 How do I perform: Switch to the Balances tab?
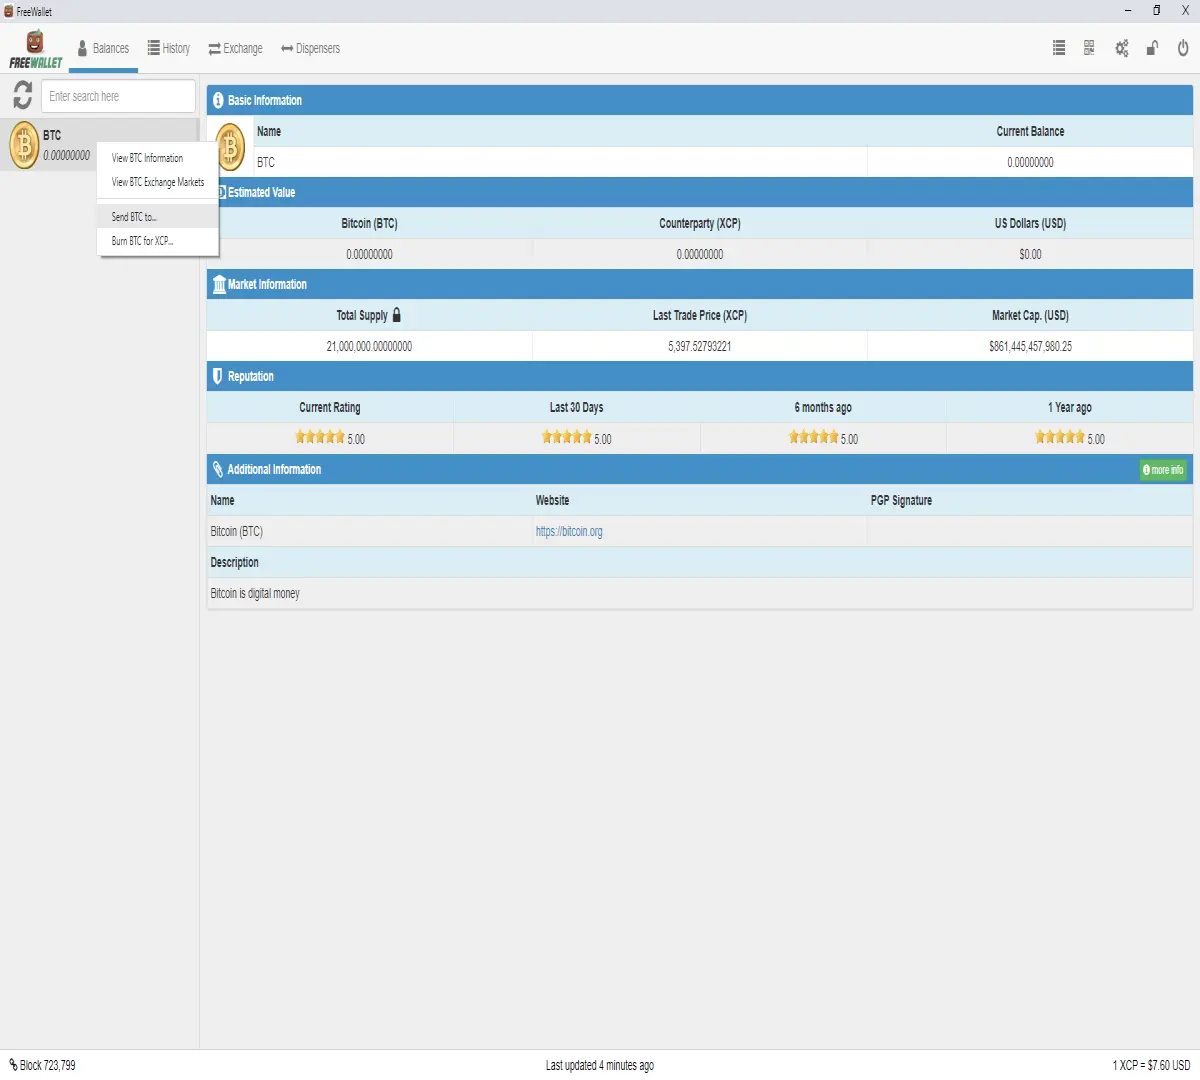pos(103,48)
